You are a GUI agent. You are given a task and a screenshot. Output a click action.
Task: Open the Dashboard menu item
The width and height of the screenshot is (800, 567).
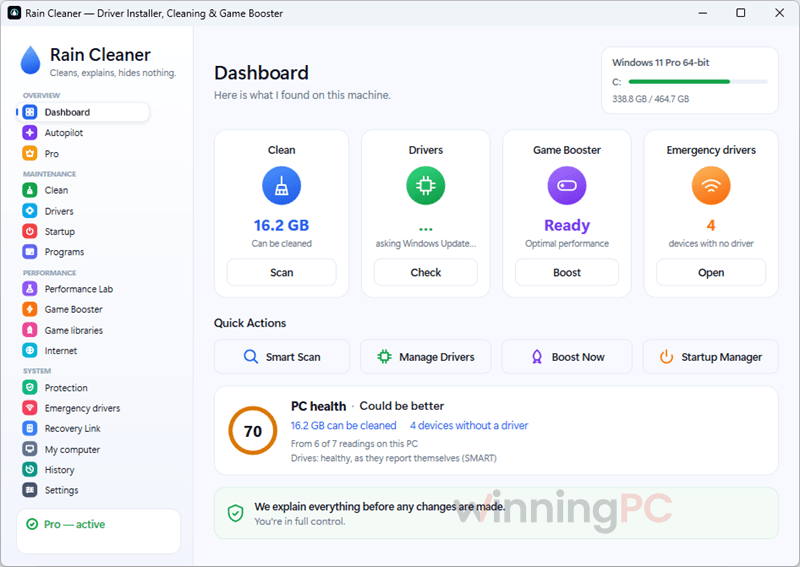(x=83, y=112)
